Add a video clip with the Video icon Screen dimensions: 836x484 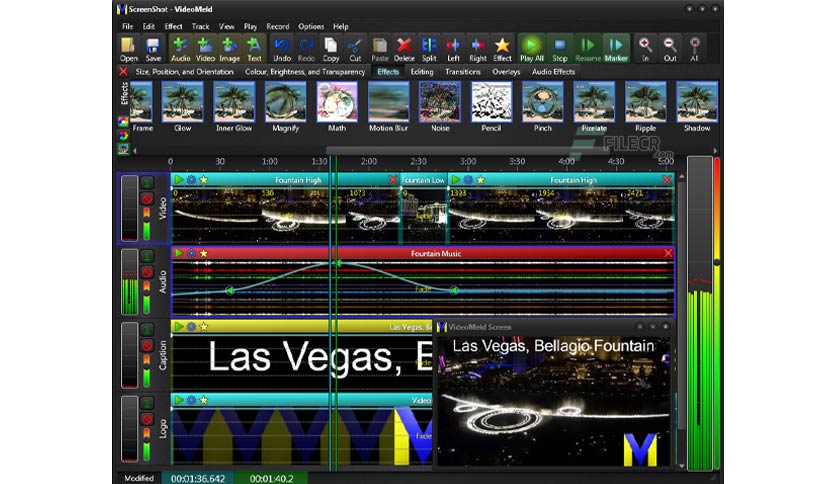(x=205, y=49)
